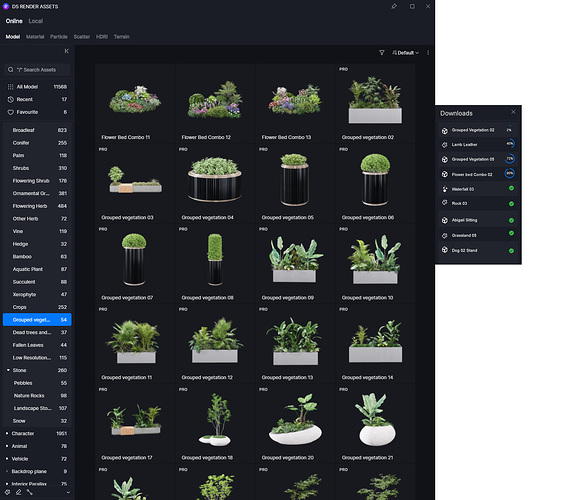Click the 45% progress ring for Lamb Leather
Screen dimensions: 562x500
[510, 144]
